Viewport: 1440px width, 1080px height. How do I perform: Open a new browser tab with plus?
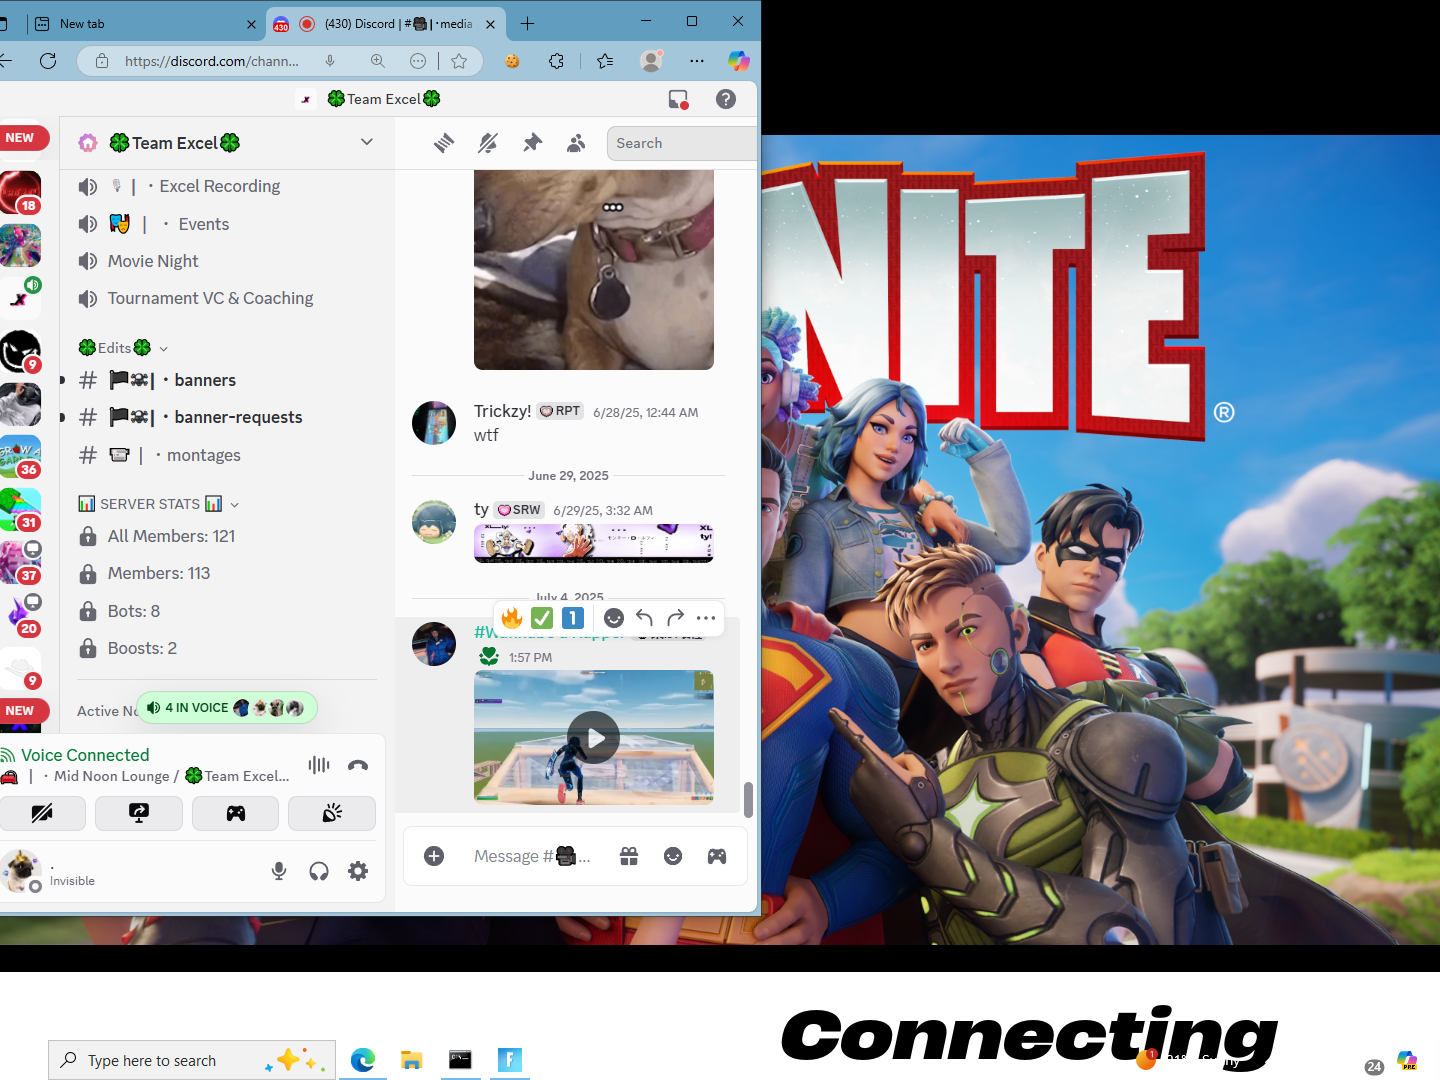pyautogui.click(x=528, y=23)
